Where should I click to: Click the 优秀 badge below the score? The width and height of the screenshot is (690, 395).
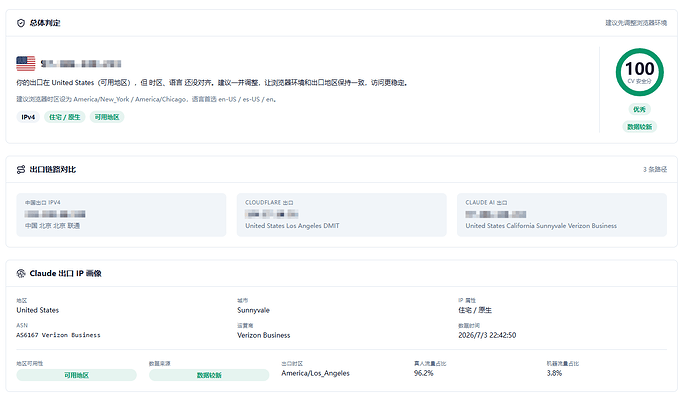coord(639,109)
